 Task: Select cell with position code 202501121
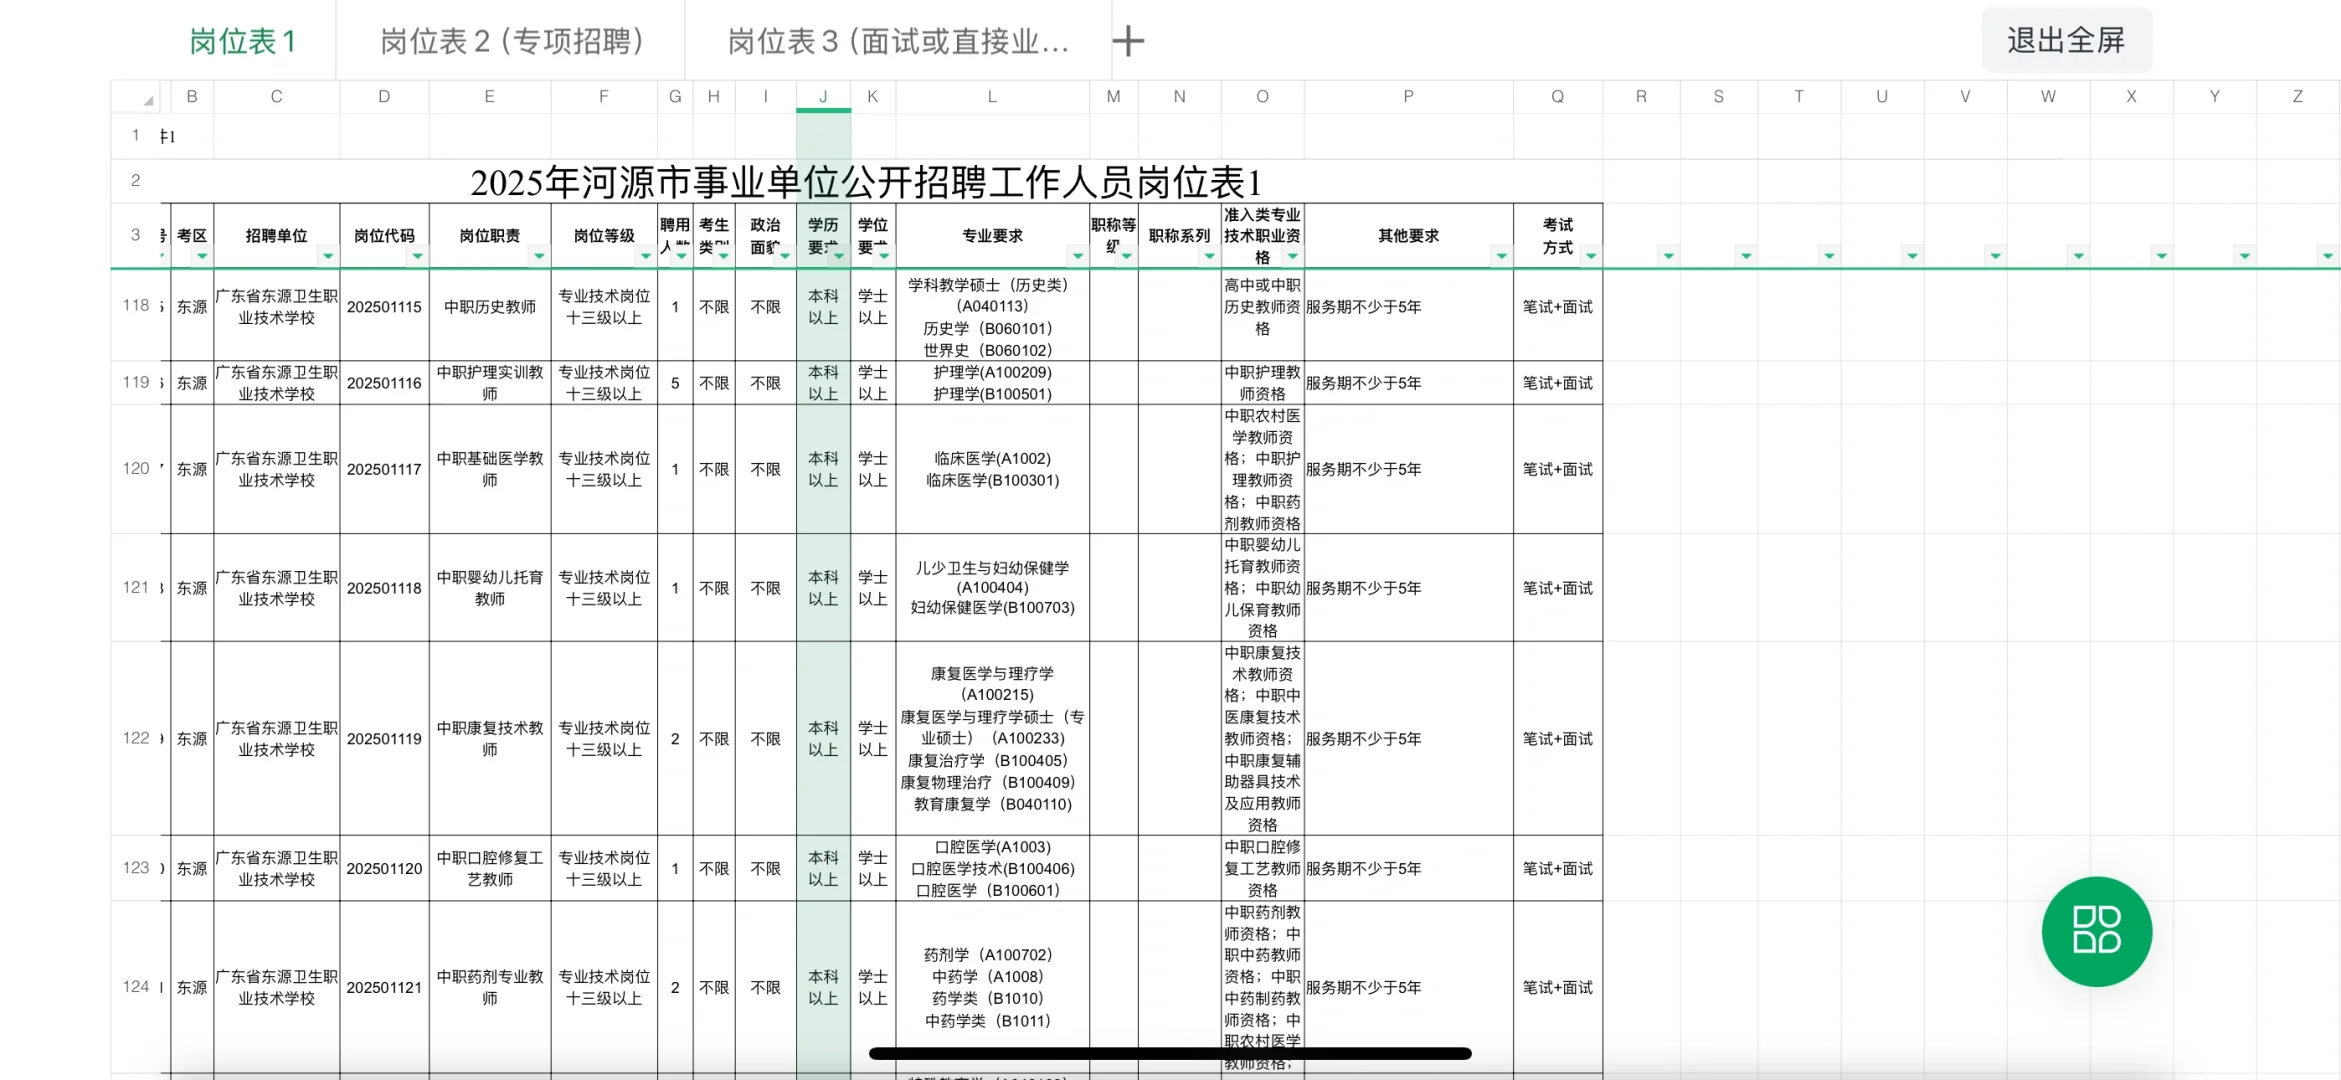click(x=384, y=987)
